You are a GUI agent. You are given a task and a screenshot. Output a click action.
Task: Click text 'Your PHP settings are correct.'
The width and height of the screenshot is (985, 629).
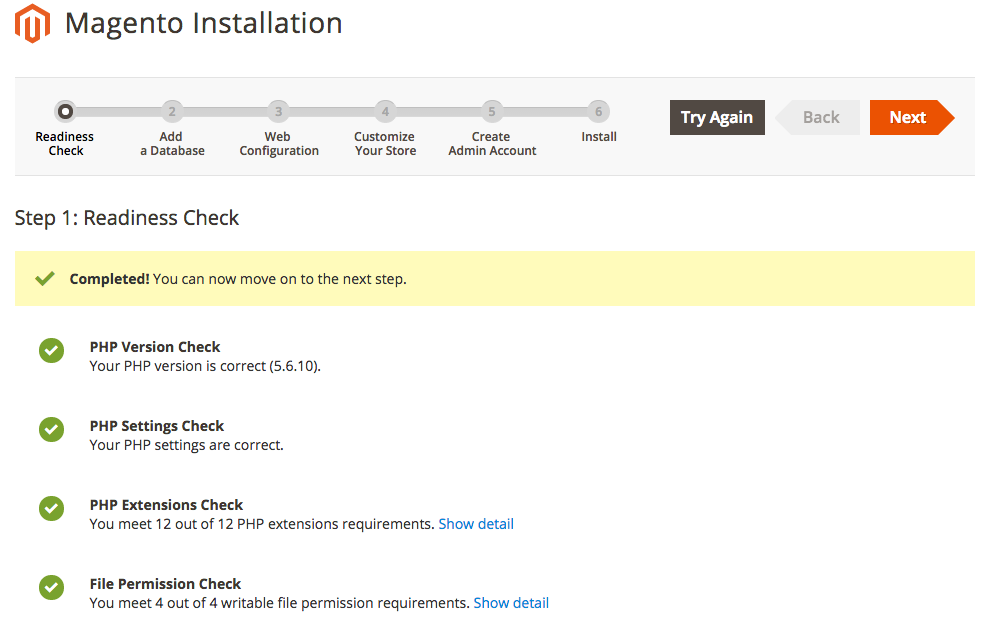[x=187, y=446]
